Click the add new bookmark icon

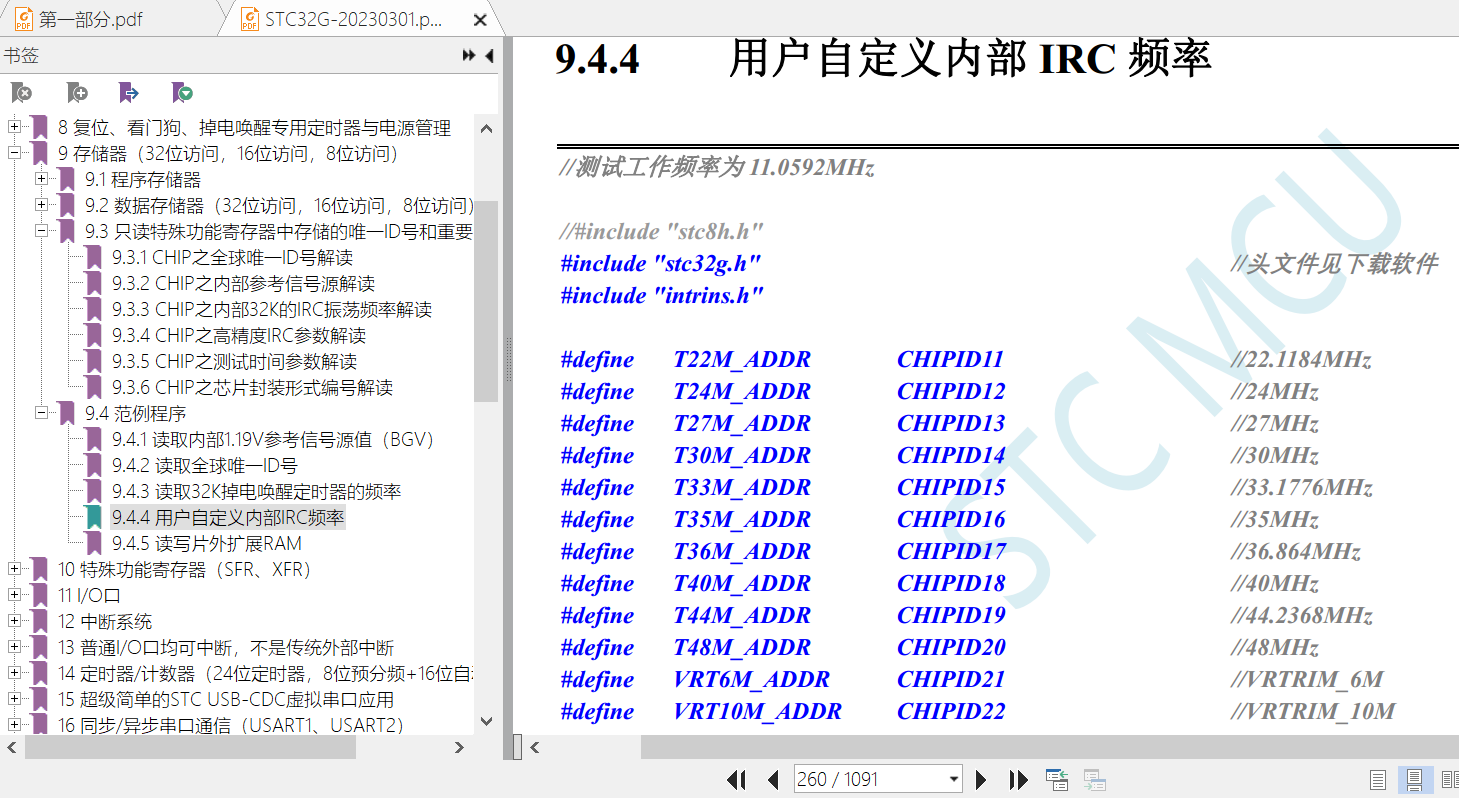click(77, 93)
